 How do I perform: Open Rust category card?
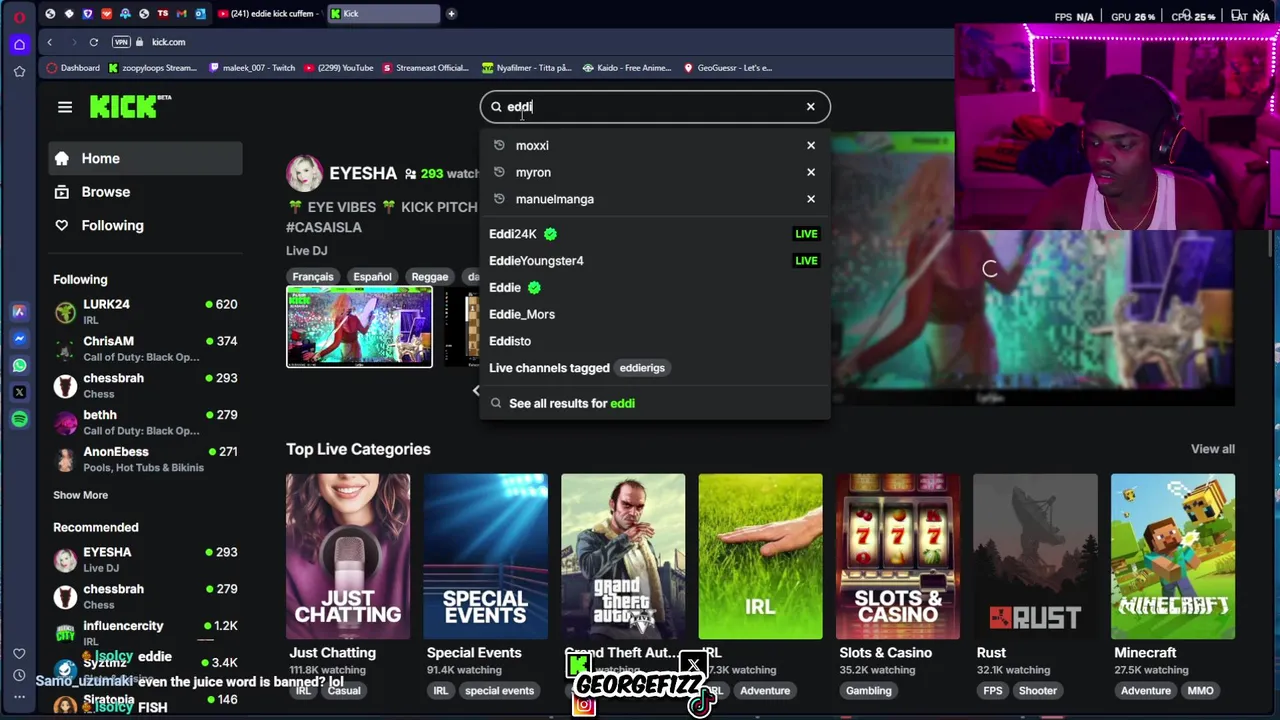click(1035, 556)
